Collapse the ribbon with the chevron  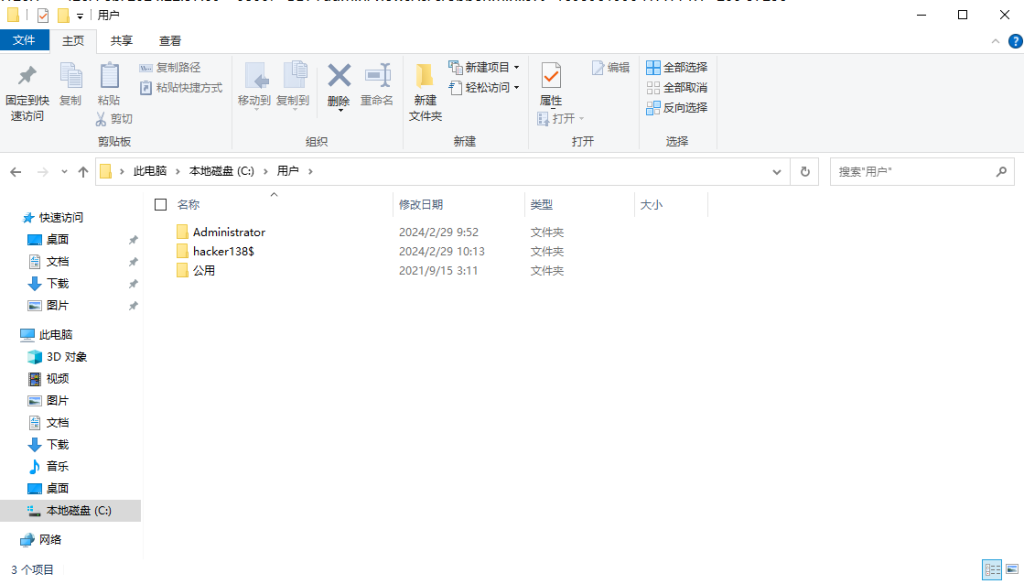pos(994,41)
